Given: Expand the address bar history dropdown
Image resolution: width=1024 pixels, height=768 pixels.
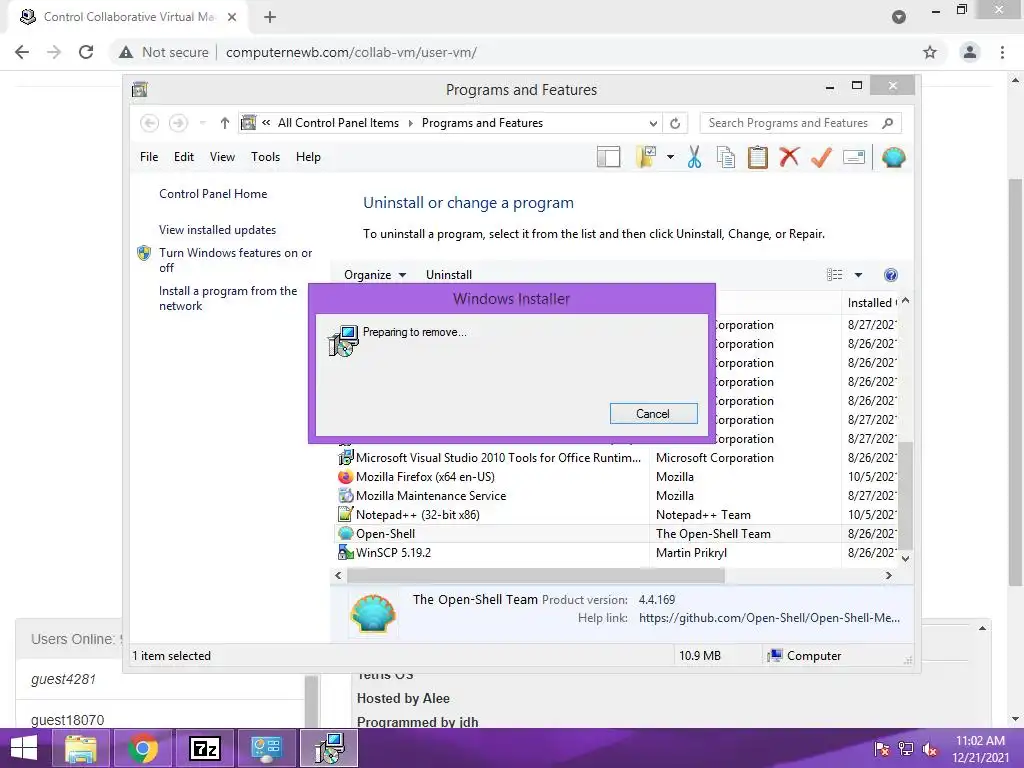Looking at the screenshot, I should coord(653,123).
